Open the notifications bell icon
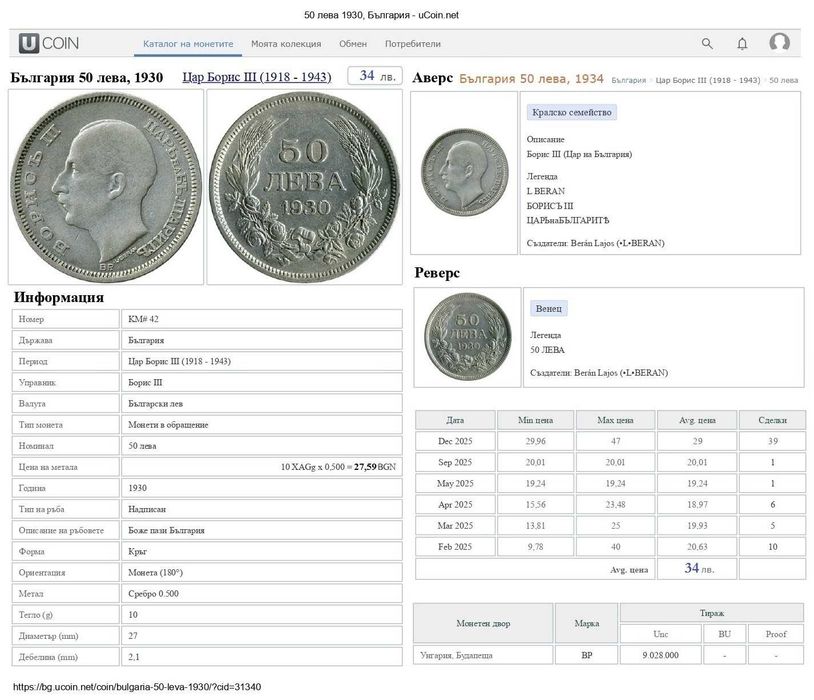 click(x=742, y=44)
